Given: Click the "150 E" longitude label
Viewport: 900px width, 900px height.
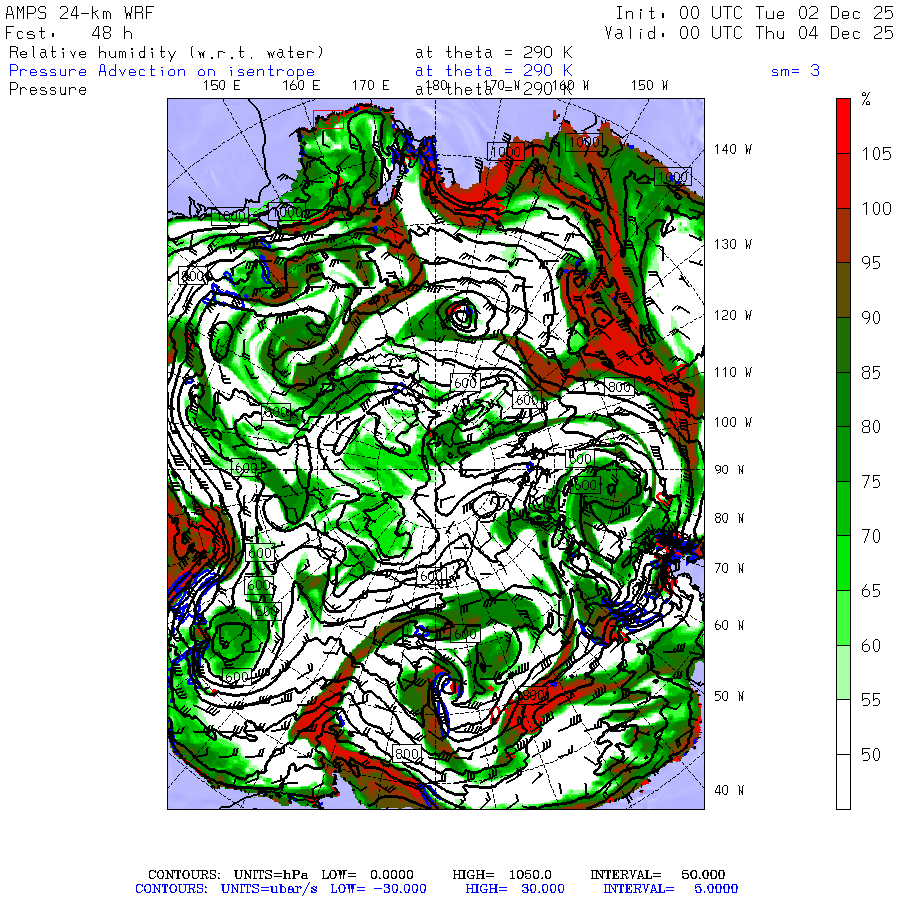Looking at the screenshot, I should (x=222, y=86).
